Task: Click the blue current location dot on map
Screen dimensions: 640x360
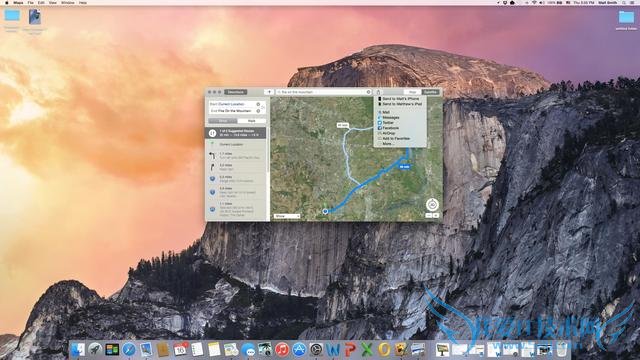Action: click(x=325, y=211)
